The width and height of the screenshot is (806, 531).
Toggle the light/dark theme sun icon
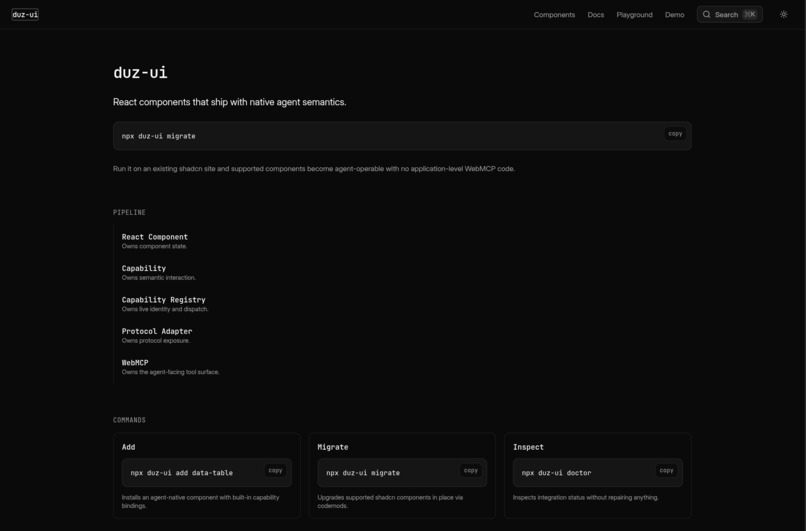coord(783,14)
